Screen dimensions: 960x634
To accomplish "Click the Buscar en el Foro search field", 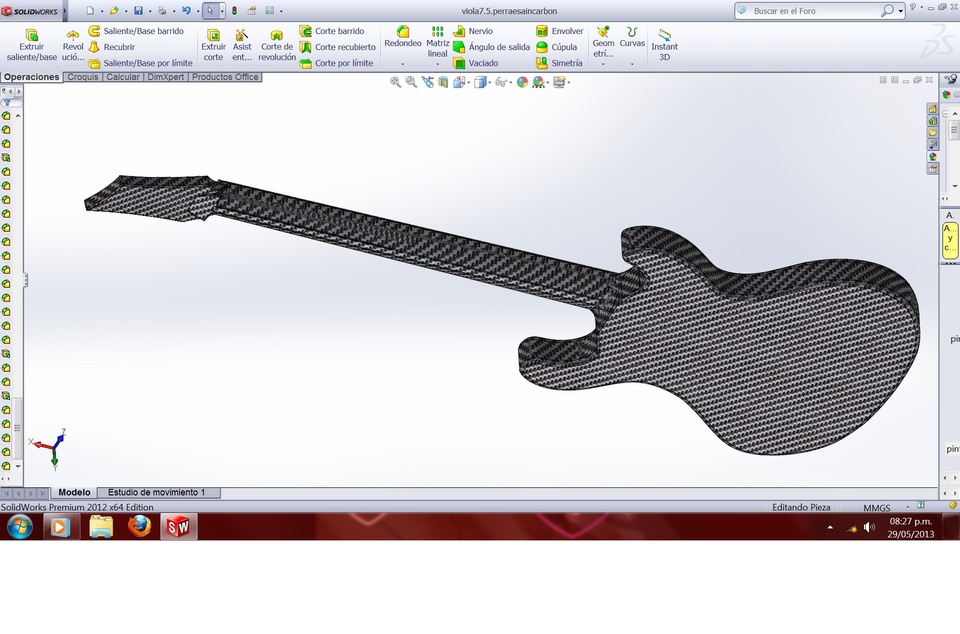I will [814, 11].
